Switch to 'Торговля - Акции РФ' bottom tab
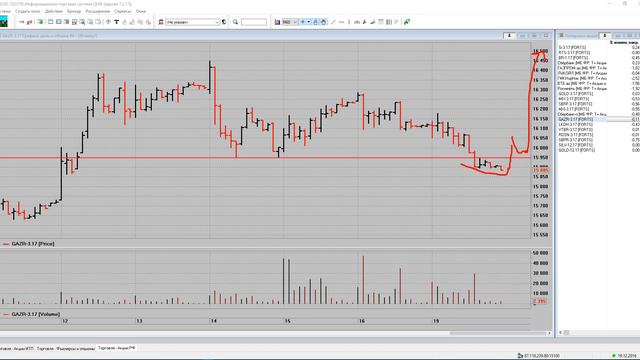The width and height of the screenshot is (640, 360). point(117,348)
